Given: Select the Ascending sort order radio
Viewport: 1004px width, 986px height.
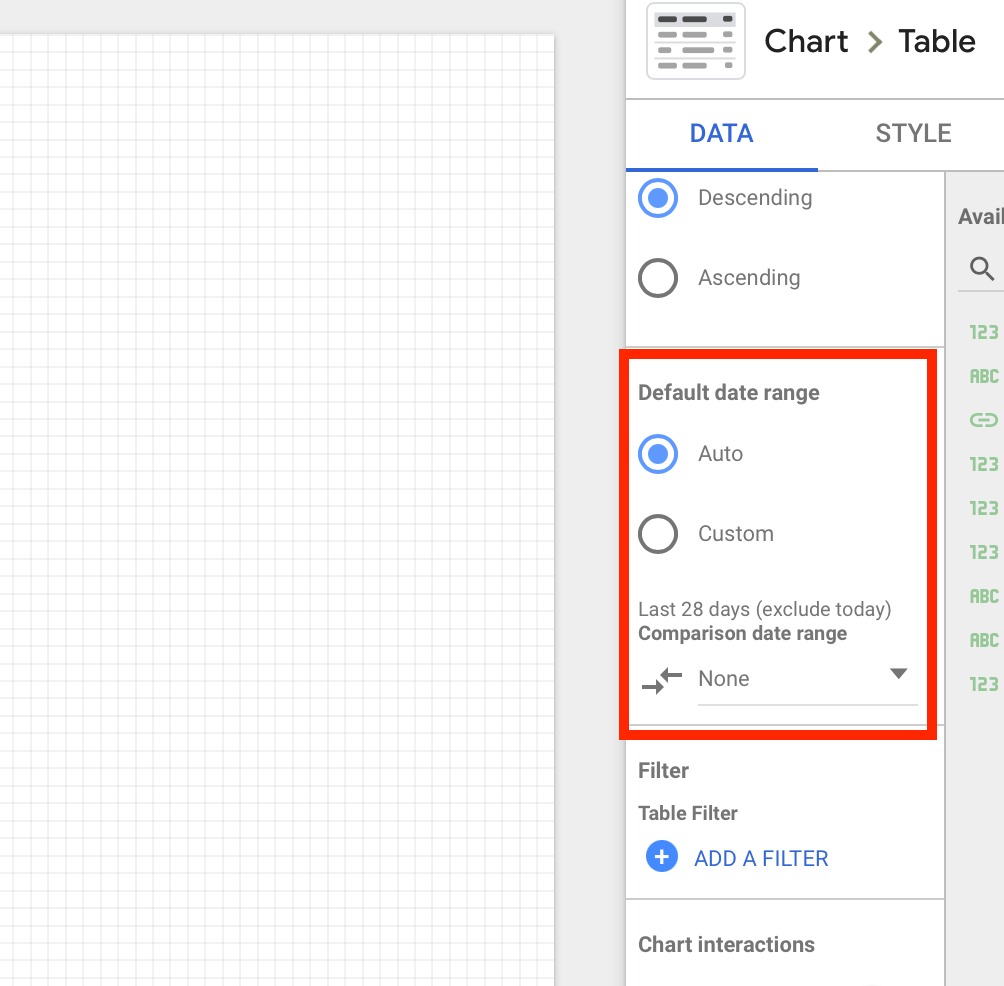Looking at the screenshot, I should pos(658,278).
